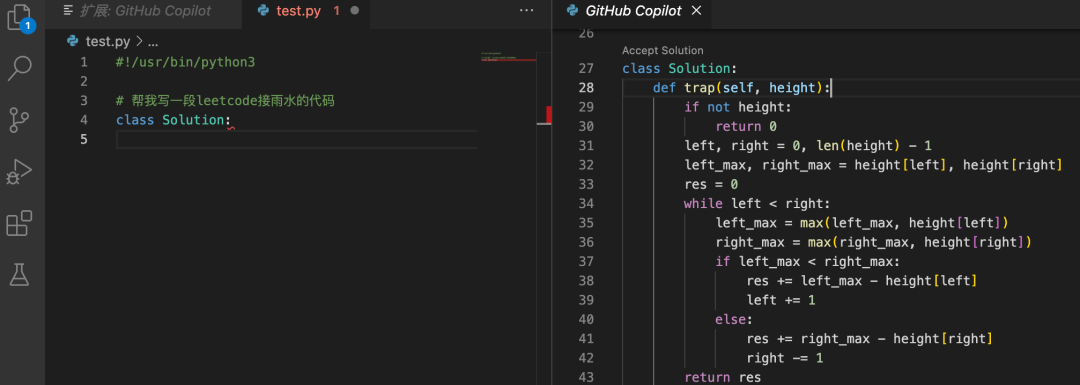Screen dimensions: 1080x385
Task: Click test.py in the breadcrumb
Action: [107, 41]
